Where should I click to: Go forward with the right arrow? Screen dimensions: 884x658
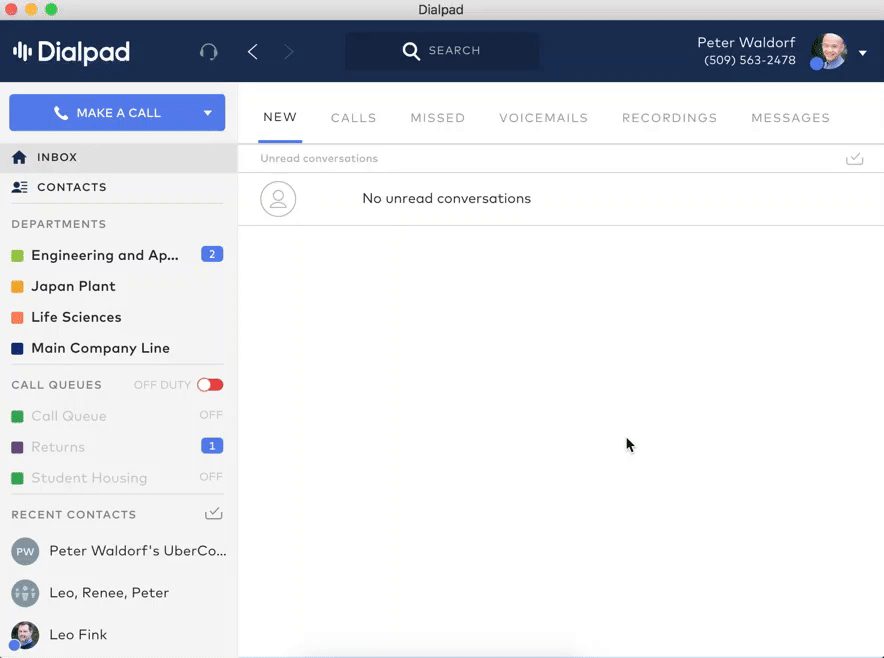point(289,52)
